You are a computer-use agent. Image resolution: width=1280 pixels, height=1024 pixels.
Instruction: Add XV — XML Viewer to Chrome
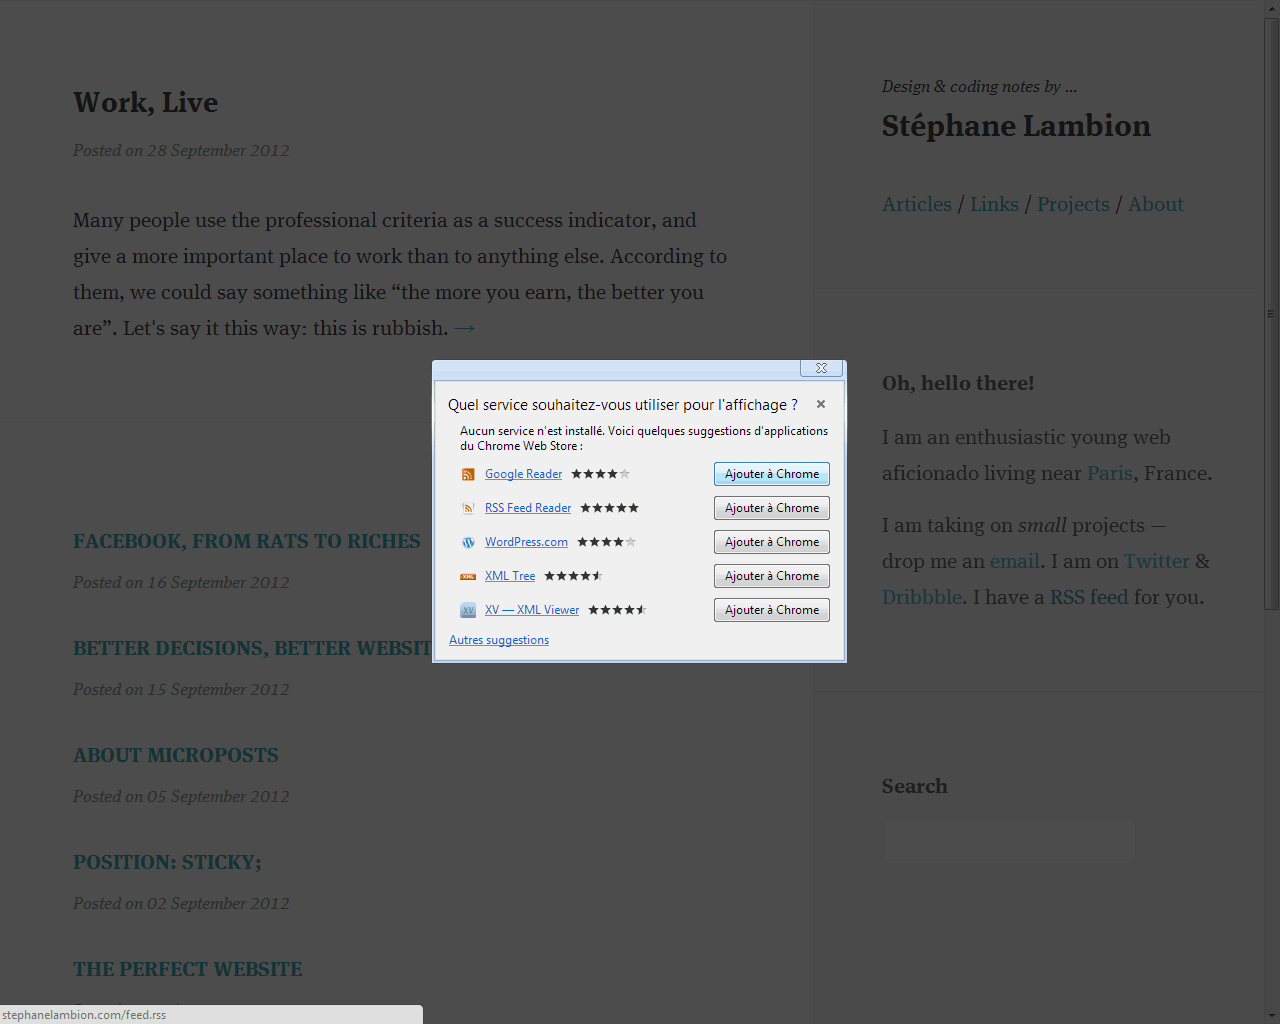point(772,610)
